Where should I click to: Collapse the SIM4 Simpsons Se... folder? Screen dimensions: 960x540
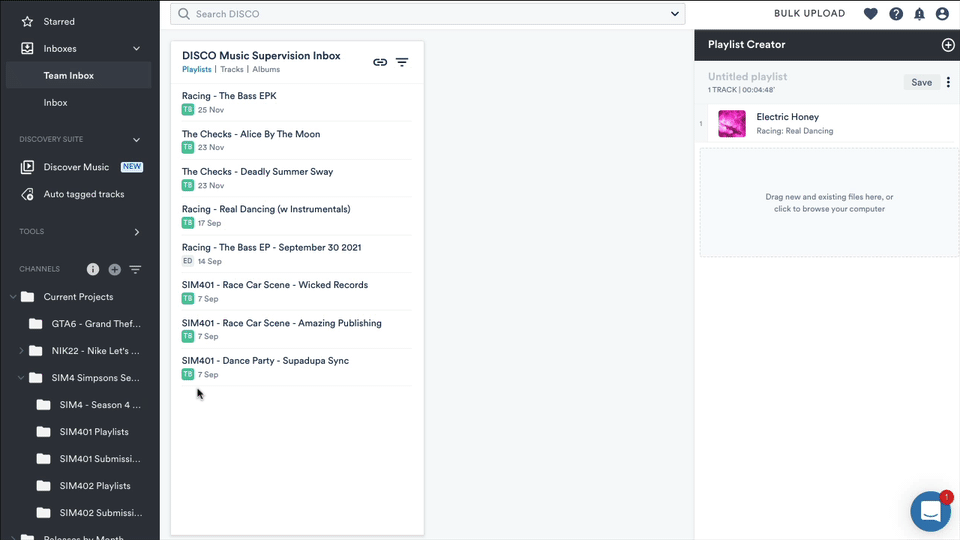21,378
